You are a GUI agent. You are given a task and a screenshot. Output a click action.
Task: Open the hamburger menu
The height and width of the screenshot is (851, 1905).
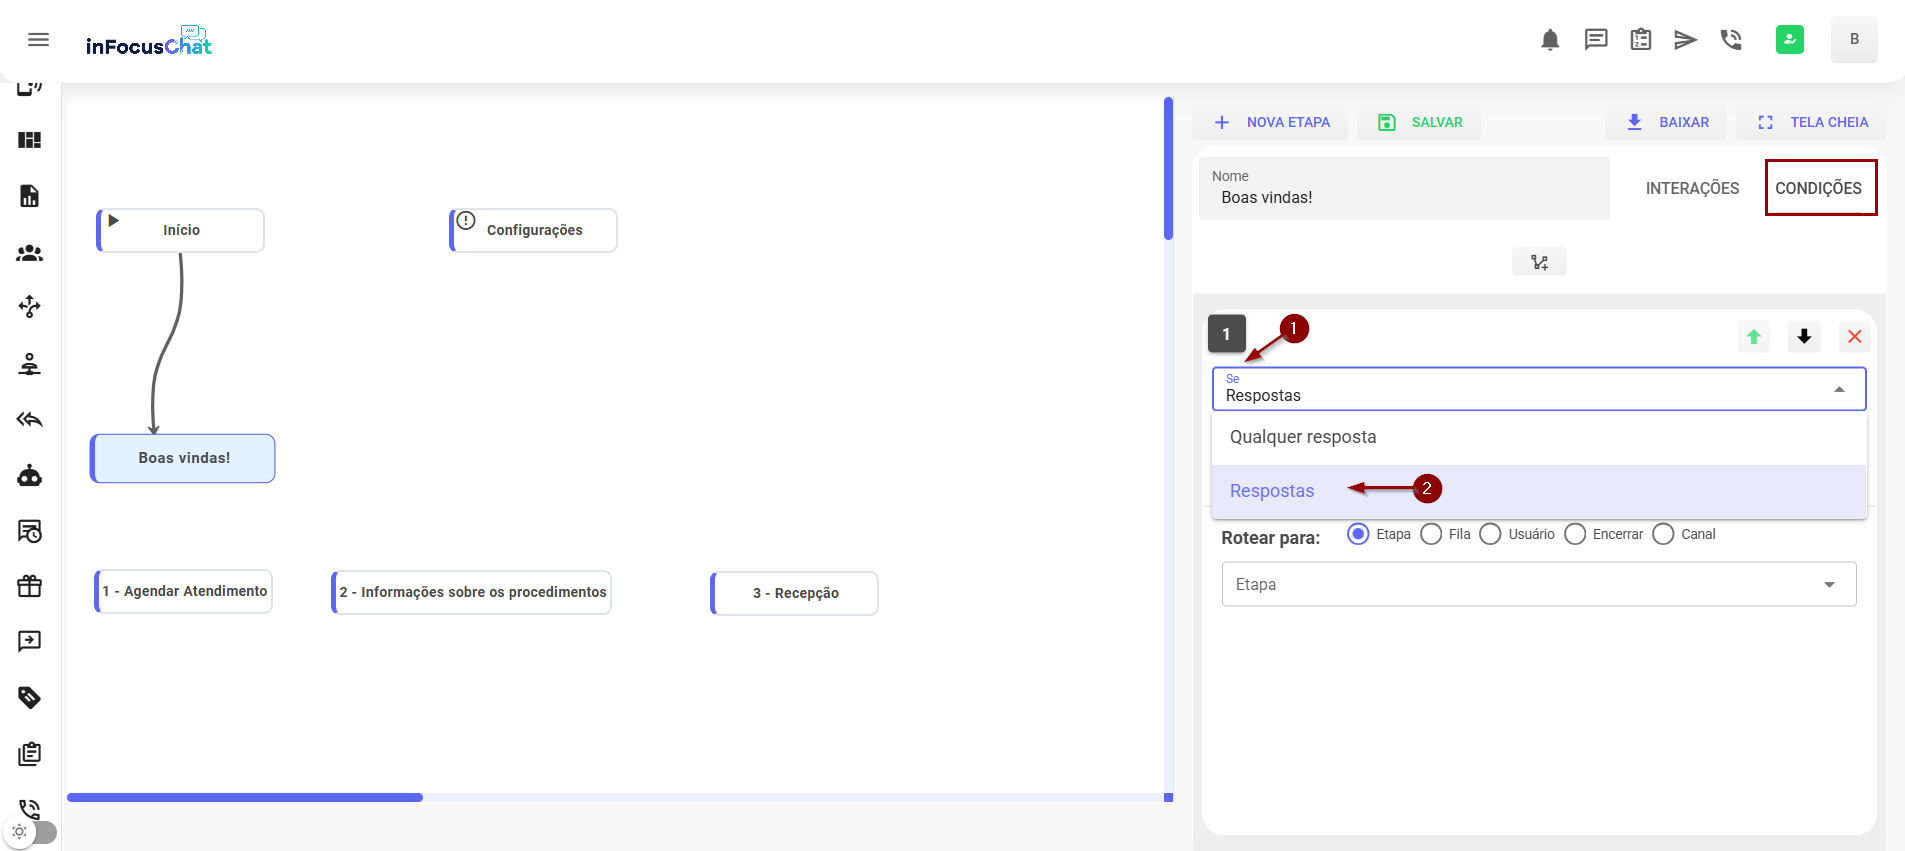pos(38,40)
